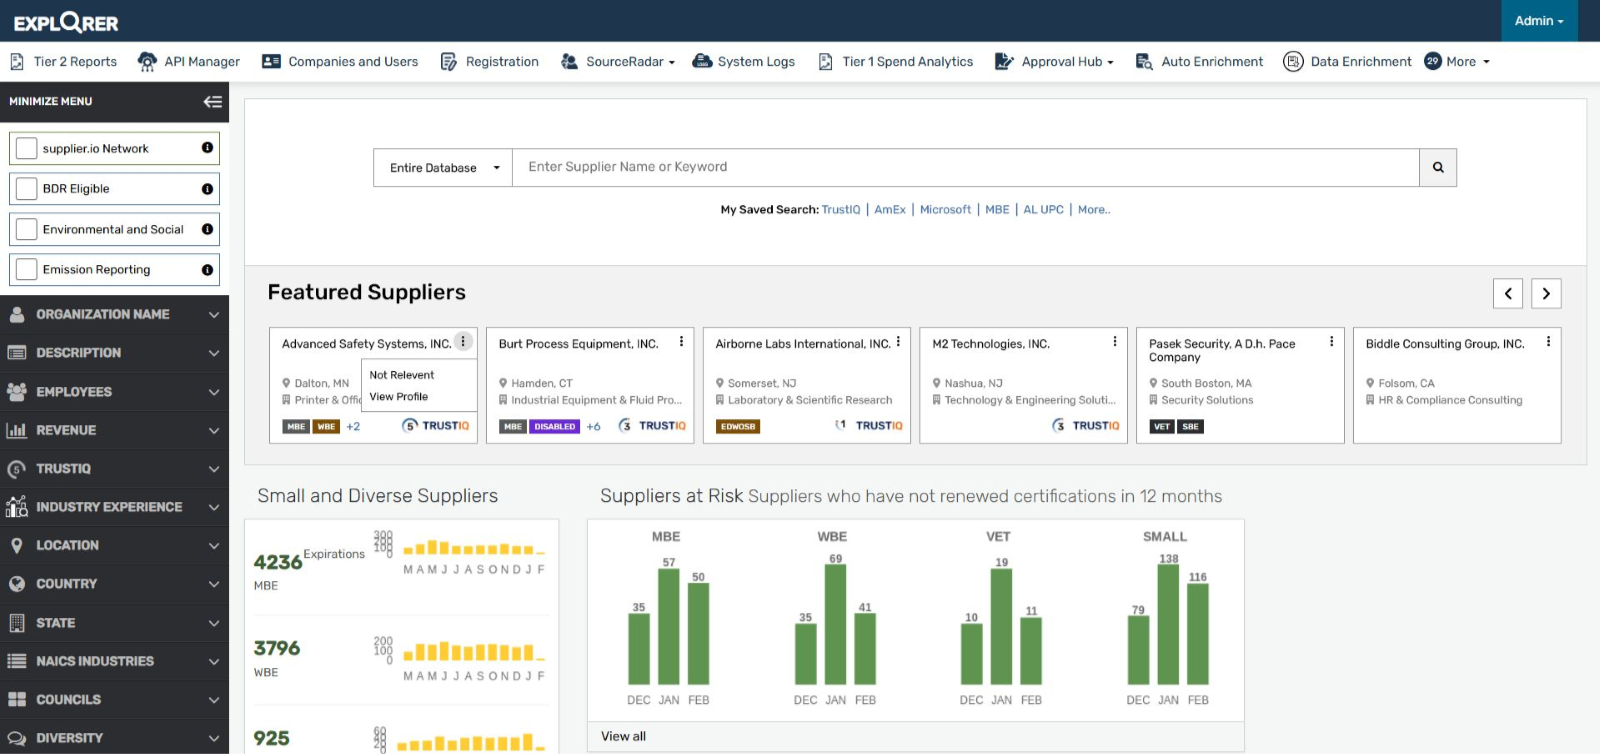Toggle Emission Reporting checkbox

pos(27,270)
